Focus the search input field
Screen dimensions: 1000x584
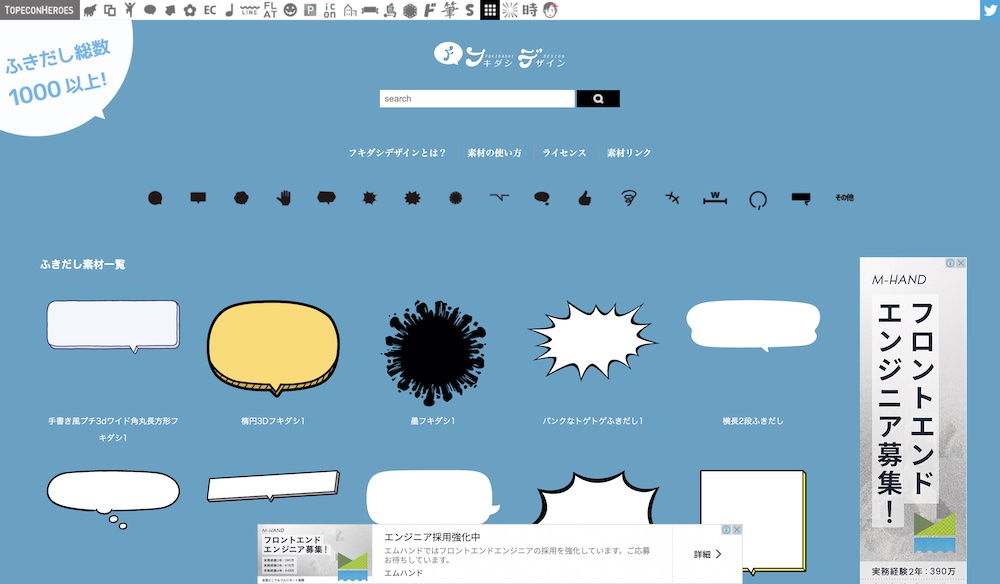477,98
